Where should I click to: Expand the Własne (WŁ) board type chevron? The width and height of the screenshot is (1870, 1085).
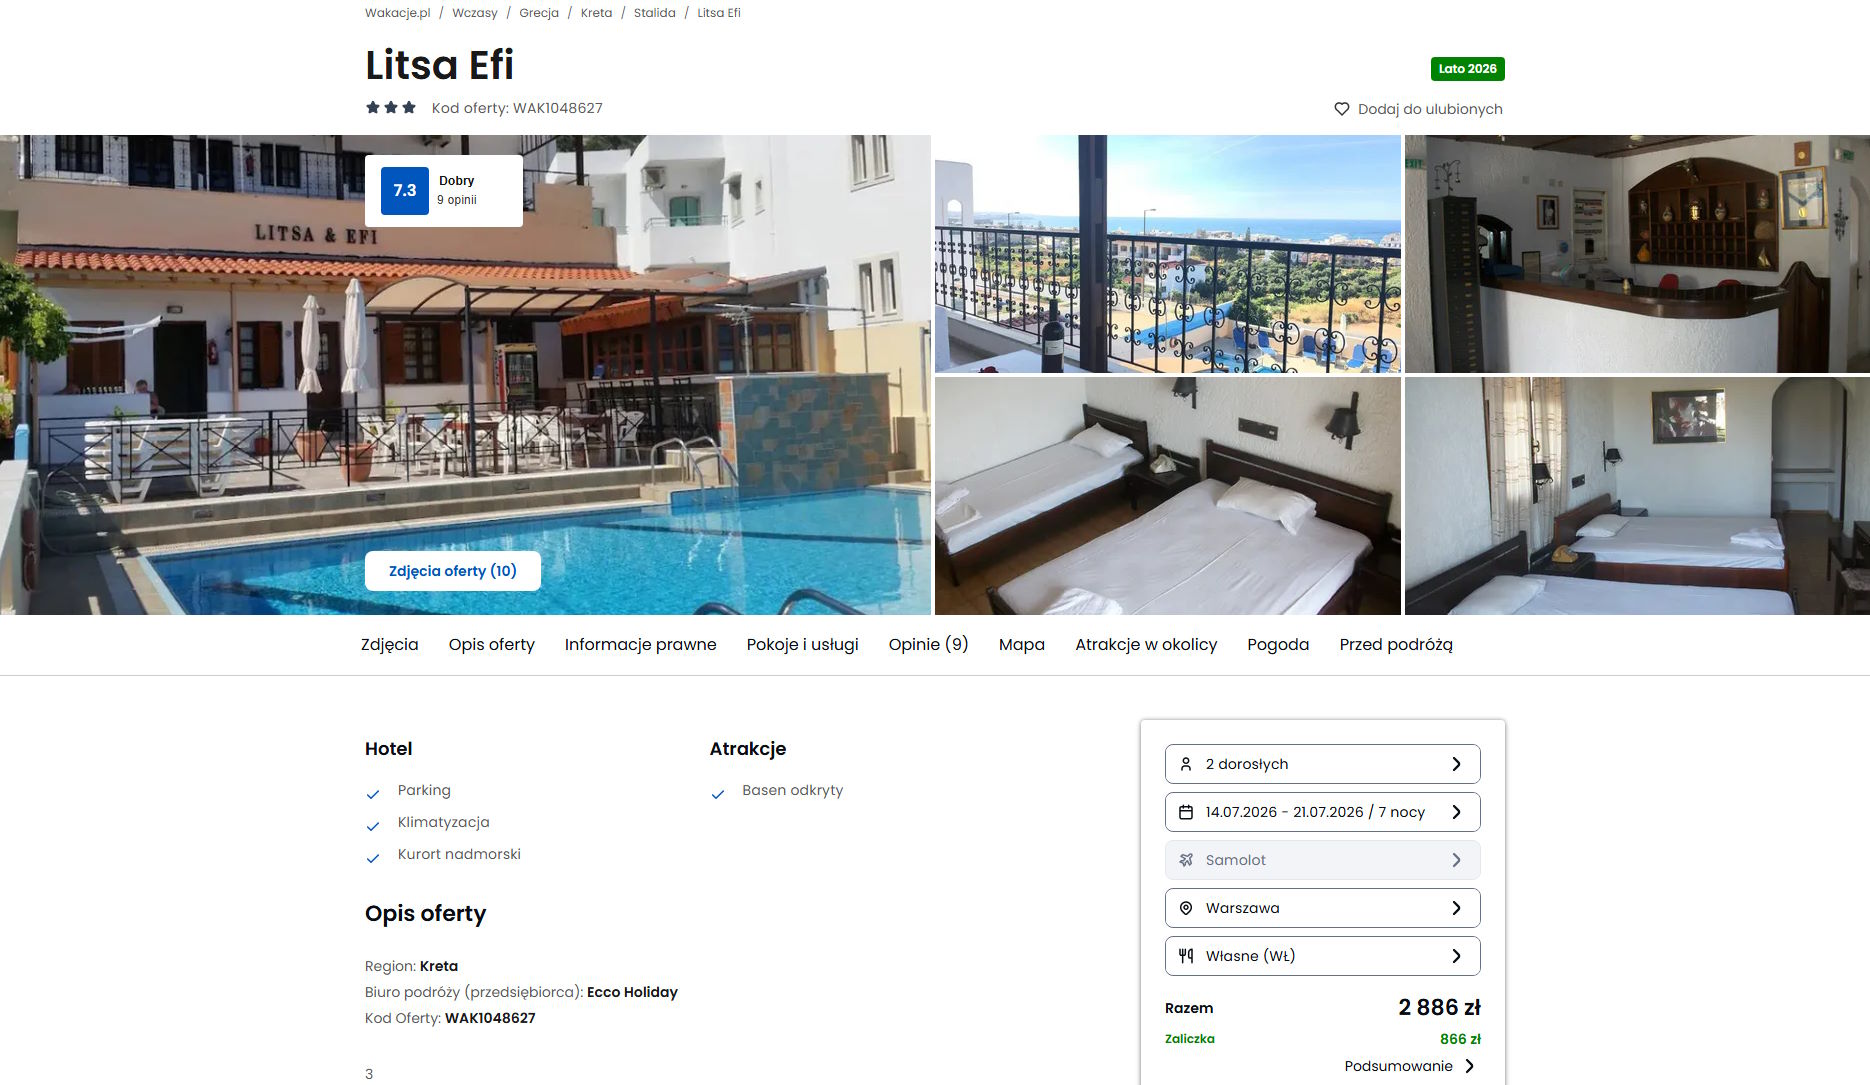pyautogui.click(x=1456, y=956)
